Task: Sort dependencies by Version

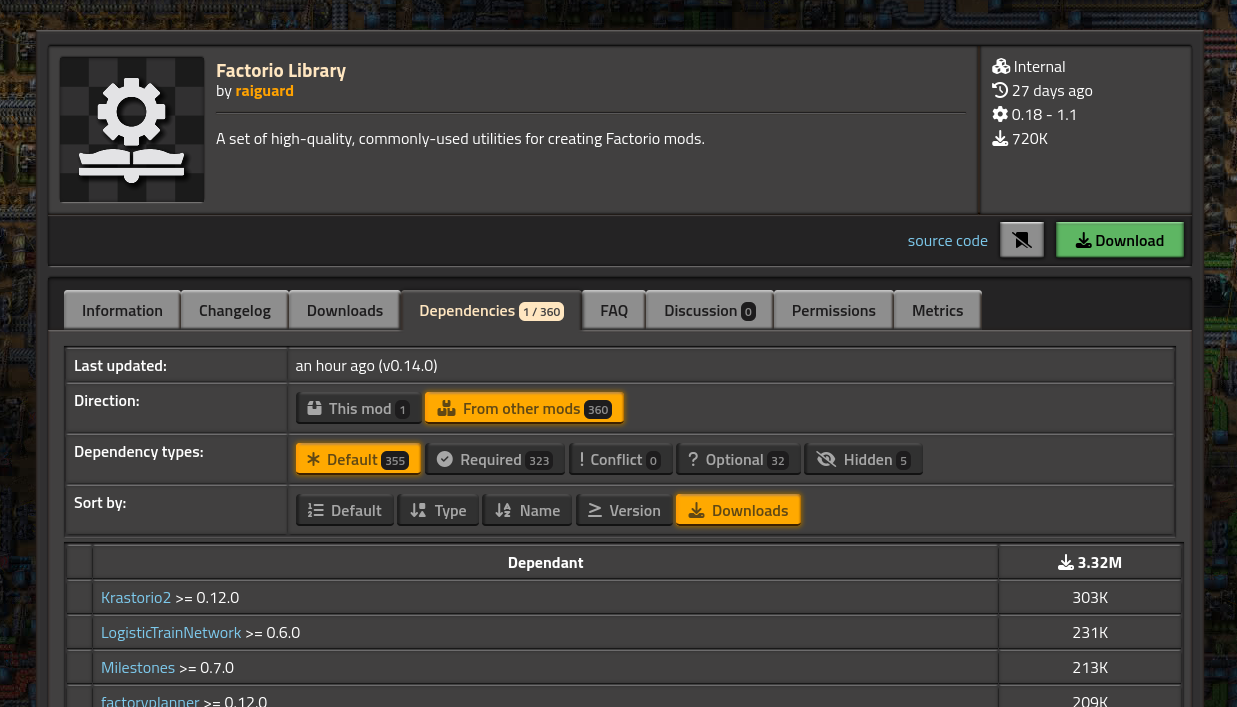Action: (x=623, y=511)
